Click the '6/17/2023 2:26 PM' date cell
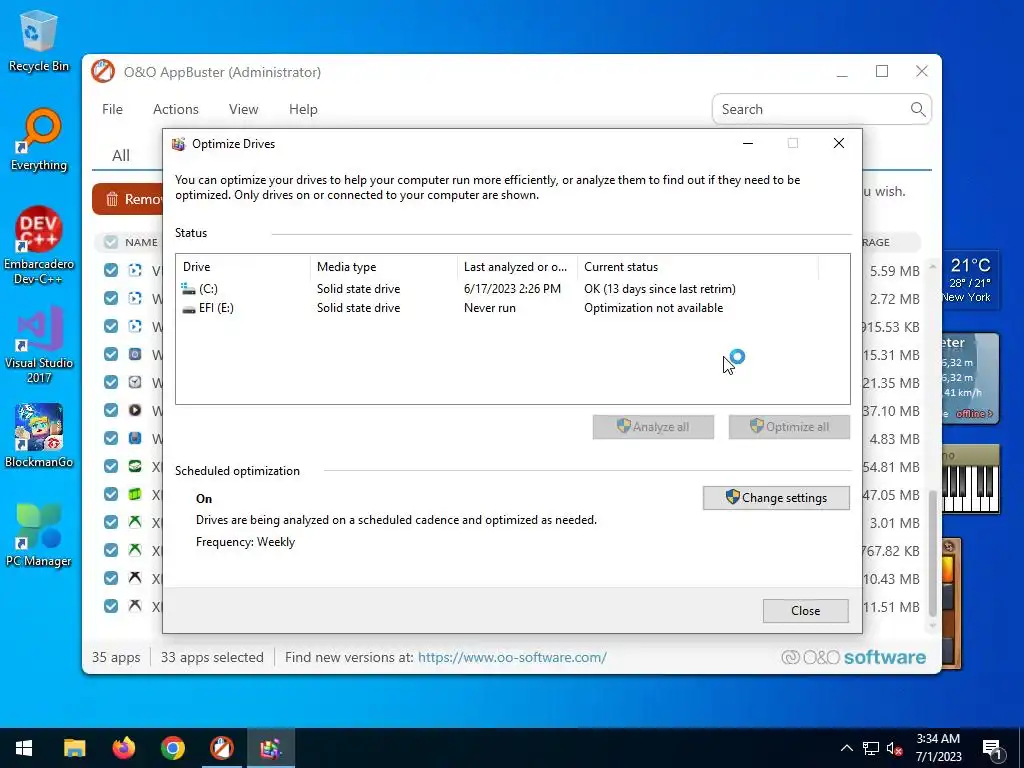Viewport: 1024px width, 768px height. [512, 289]
